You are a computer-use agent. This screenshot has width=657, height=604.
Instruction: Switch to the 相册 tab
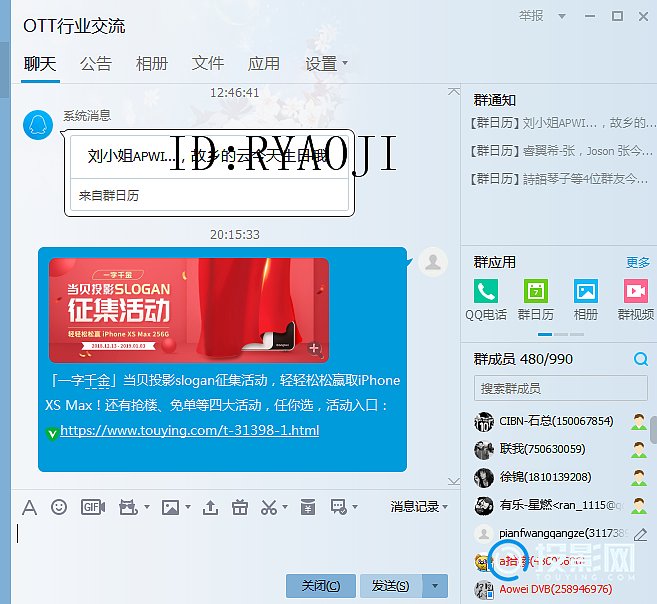[x=152, y=64]
